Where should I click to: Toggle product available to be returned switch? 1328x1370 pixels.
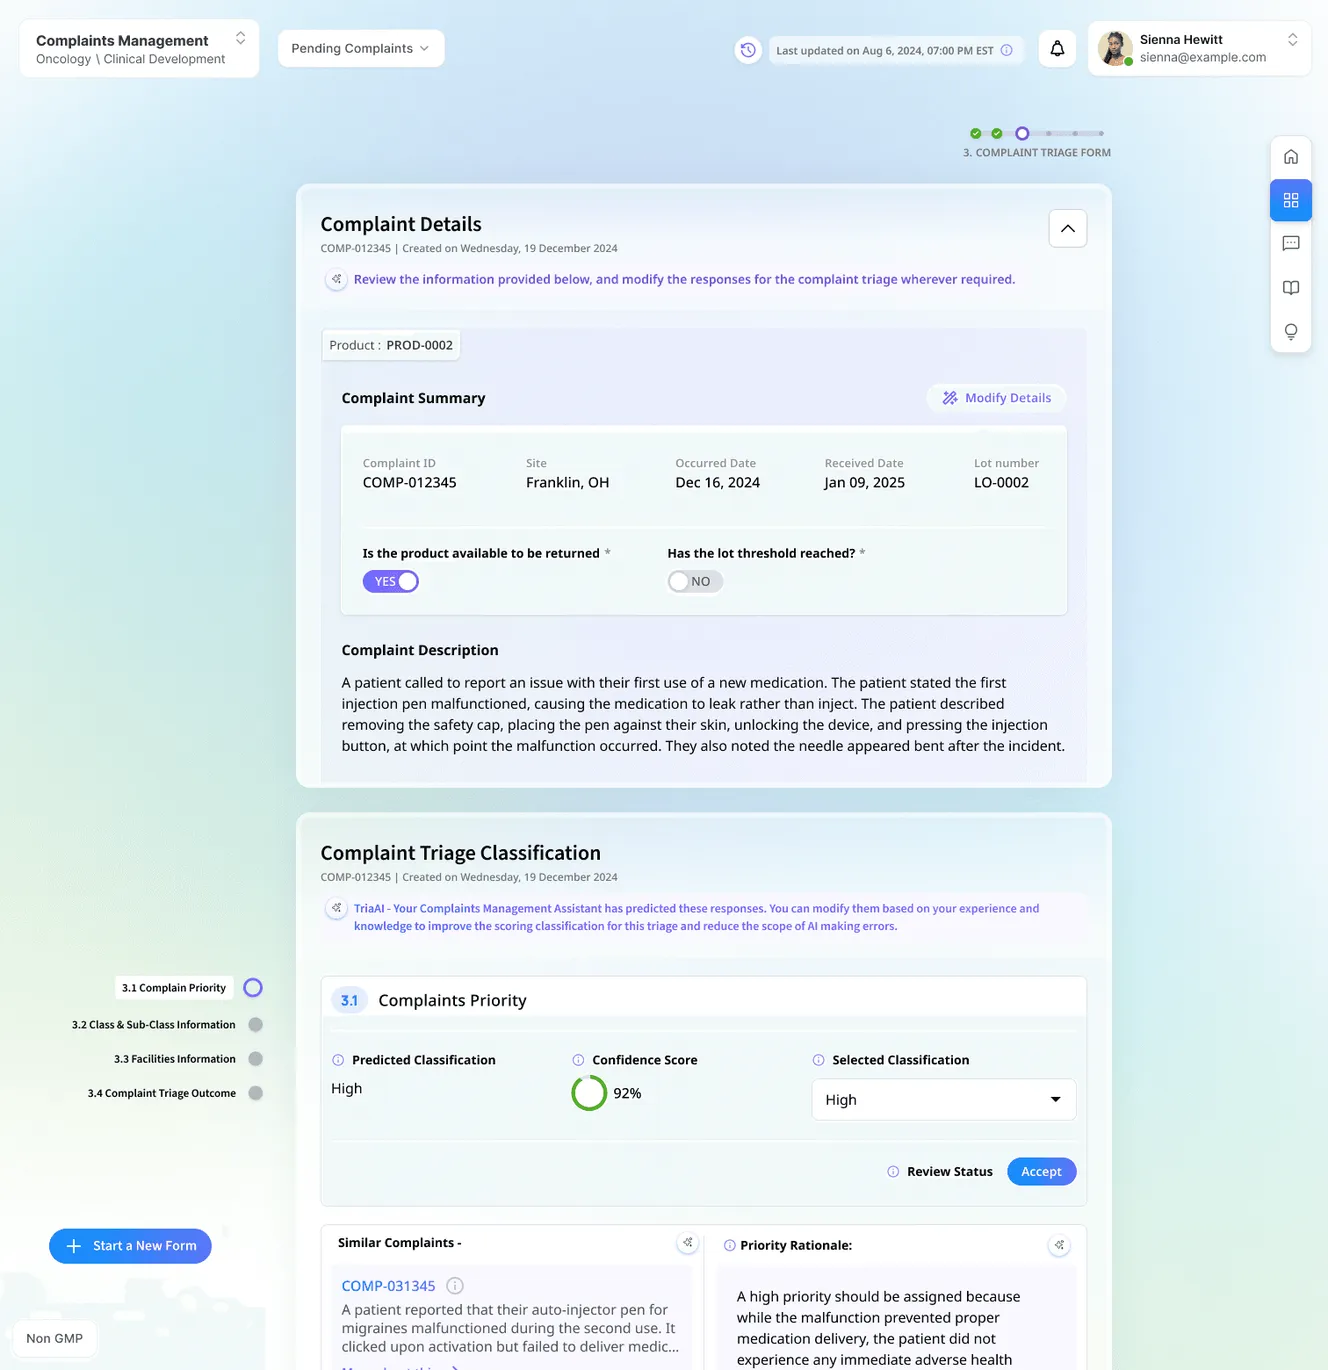click(390, 582)
